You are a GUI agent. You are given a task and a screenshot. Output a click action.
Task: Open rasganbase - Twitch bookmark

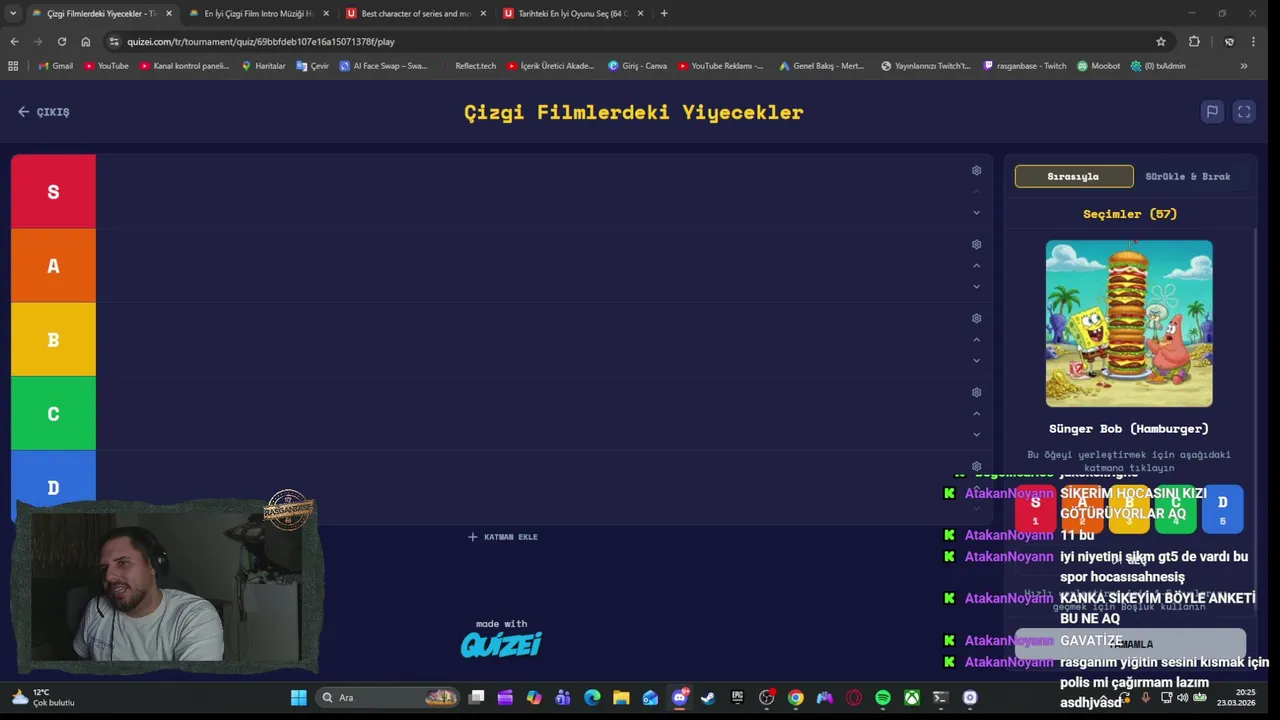coord(1025,66)
